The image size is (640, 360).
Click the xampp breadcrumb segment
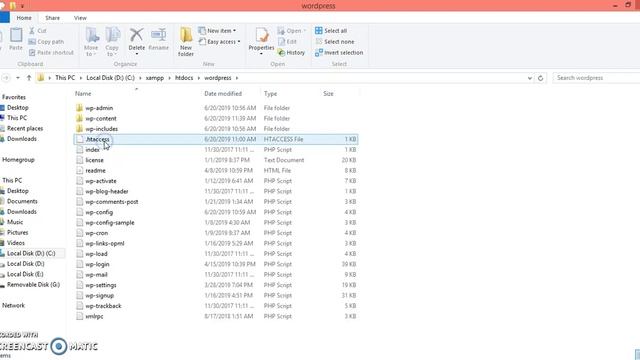(x=155, y=78)
